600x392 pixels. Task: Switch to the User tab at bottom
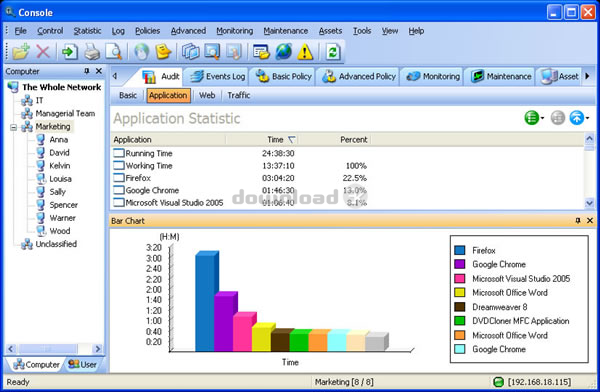83,364
